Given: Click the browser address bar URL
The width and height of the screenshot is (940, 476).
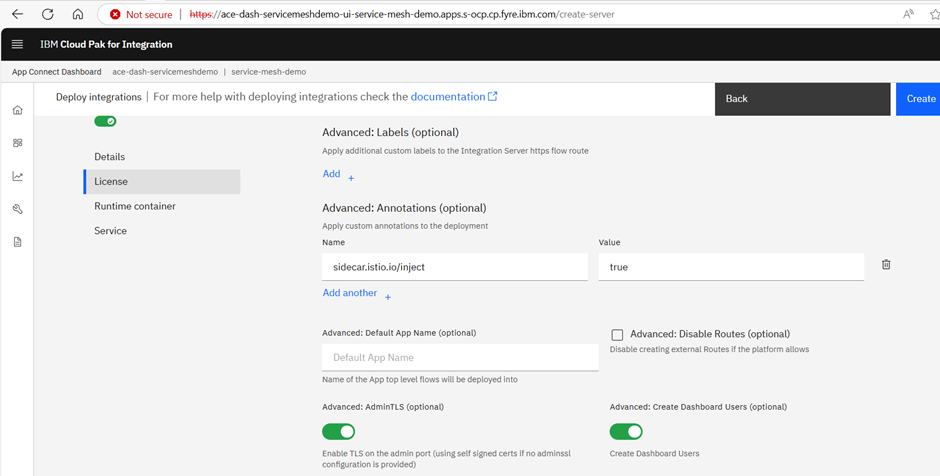Looking at the screenshot, I should click(402, 14).
